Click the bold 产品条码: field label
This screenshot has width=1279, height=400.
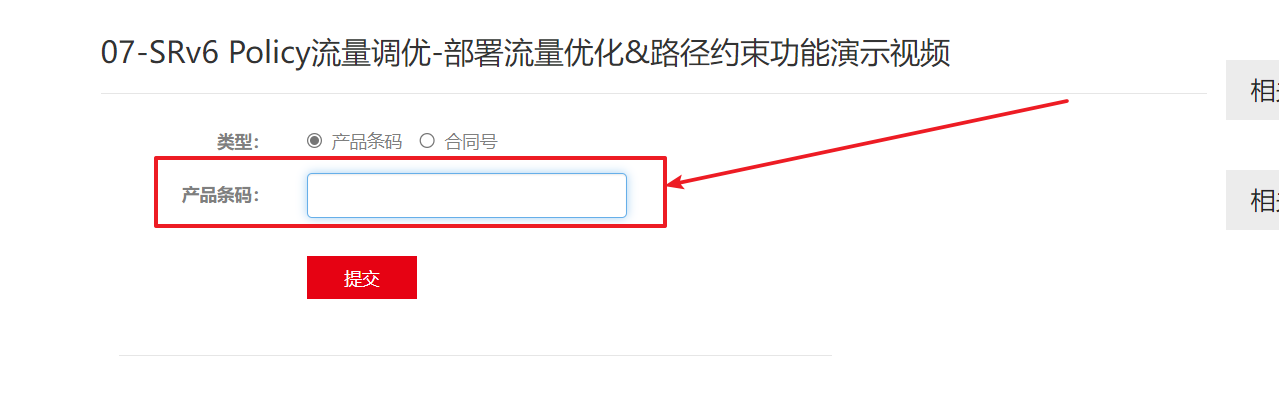click(220, 195)
